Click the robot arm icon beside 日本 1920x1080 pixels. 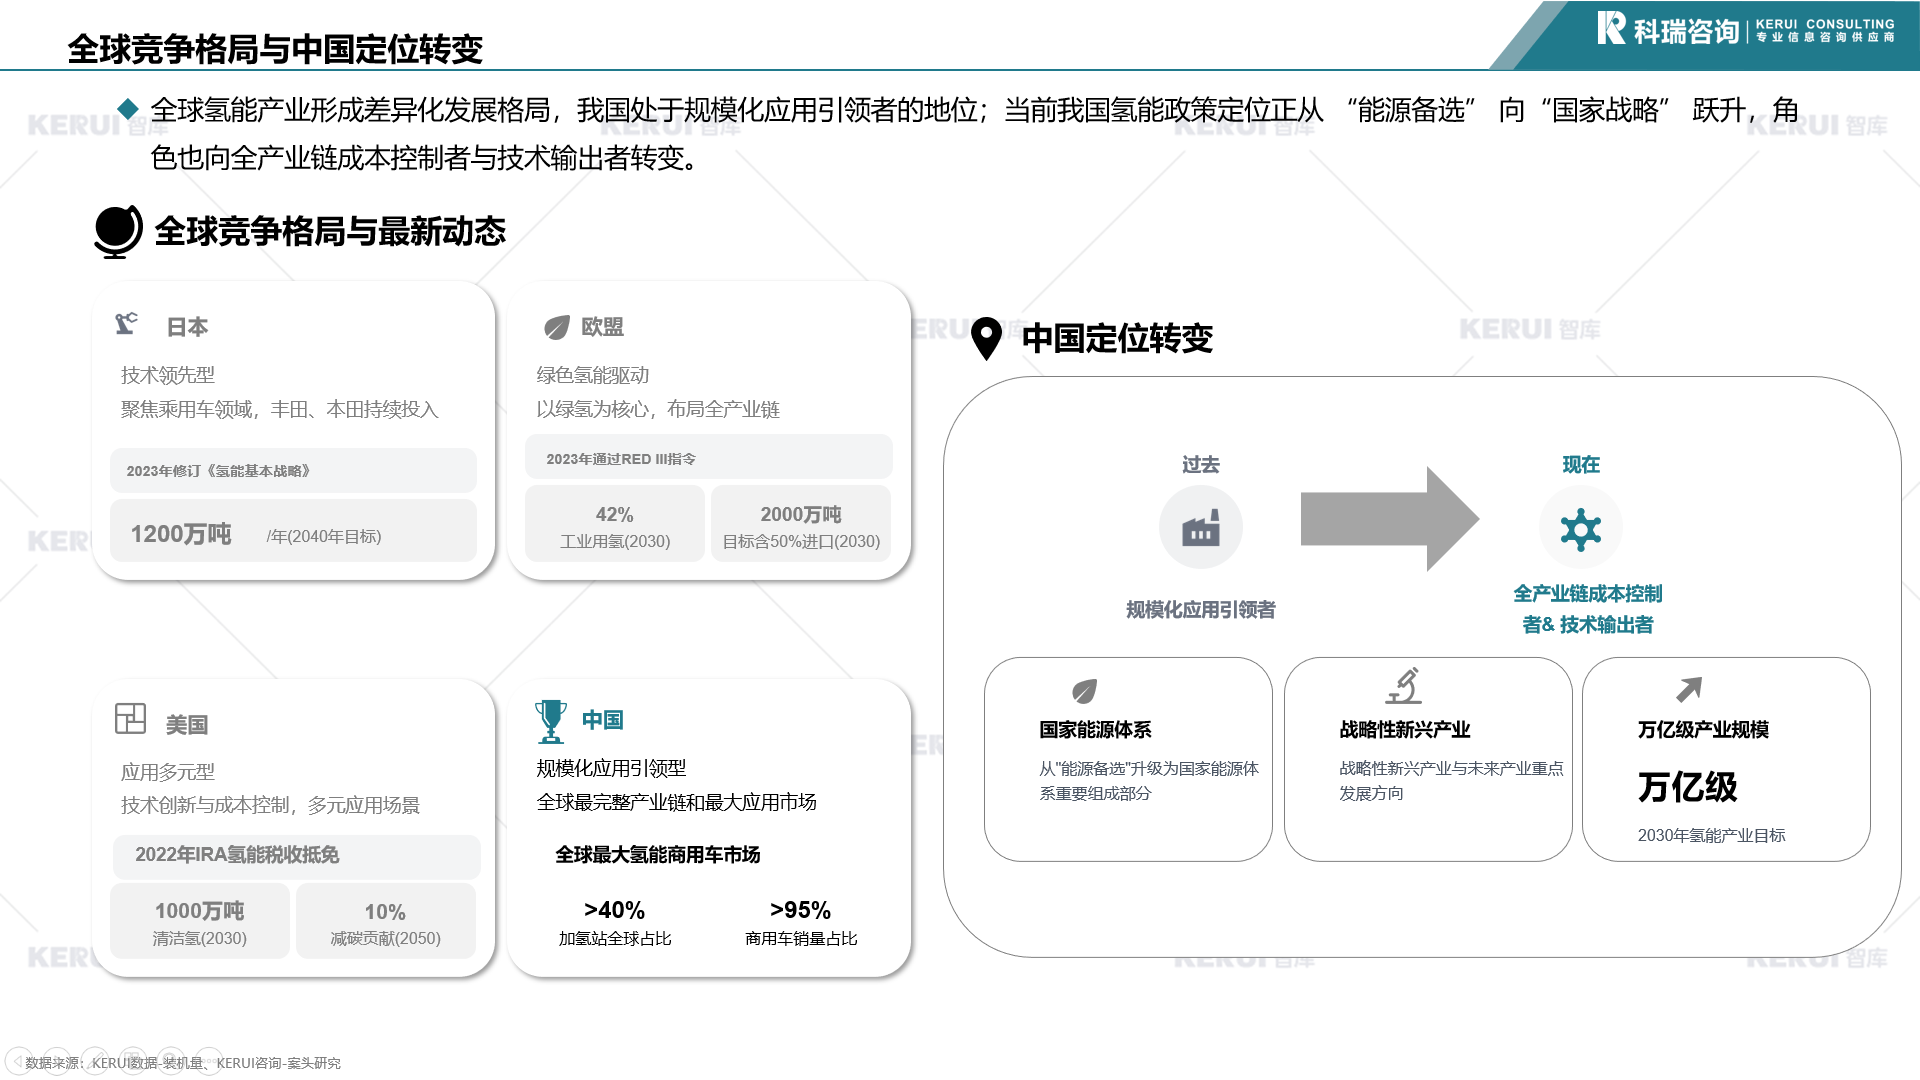[126, 324]
